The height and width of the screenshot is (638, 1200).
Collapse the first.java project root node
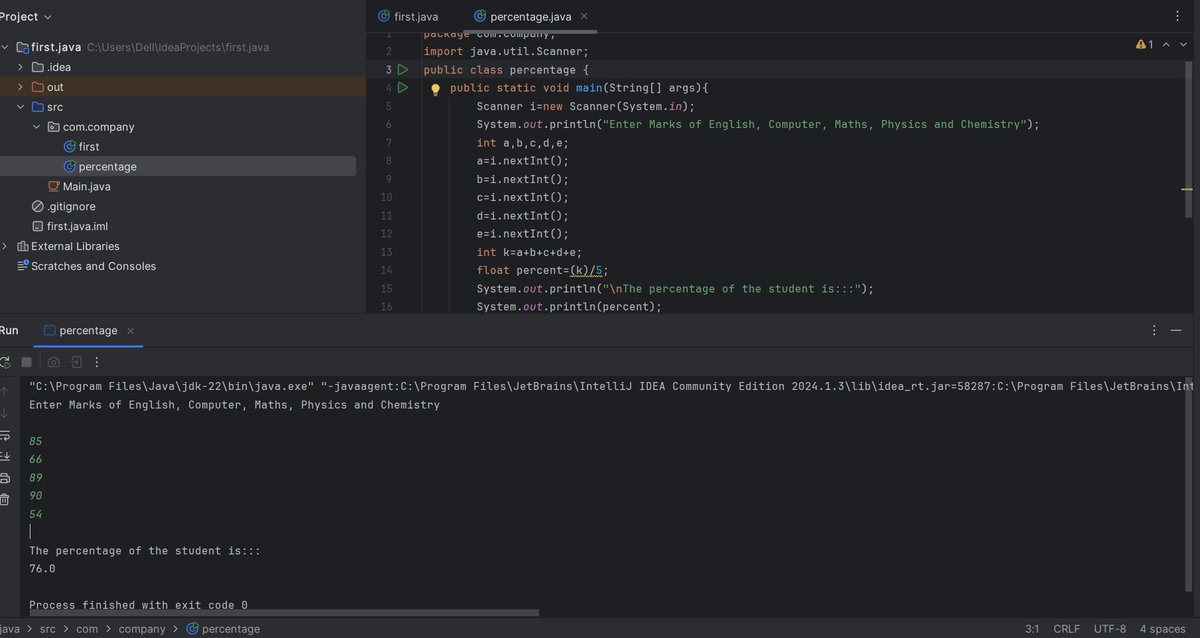6,47
